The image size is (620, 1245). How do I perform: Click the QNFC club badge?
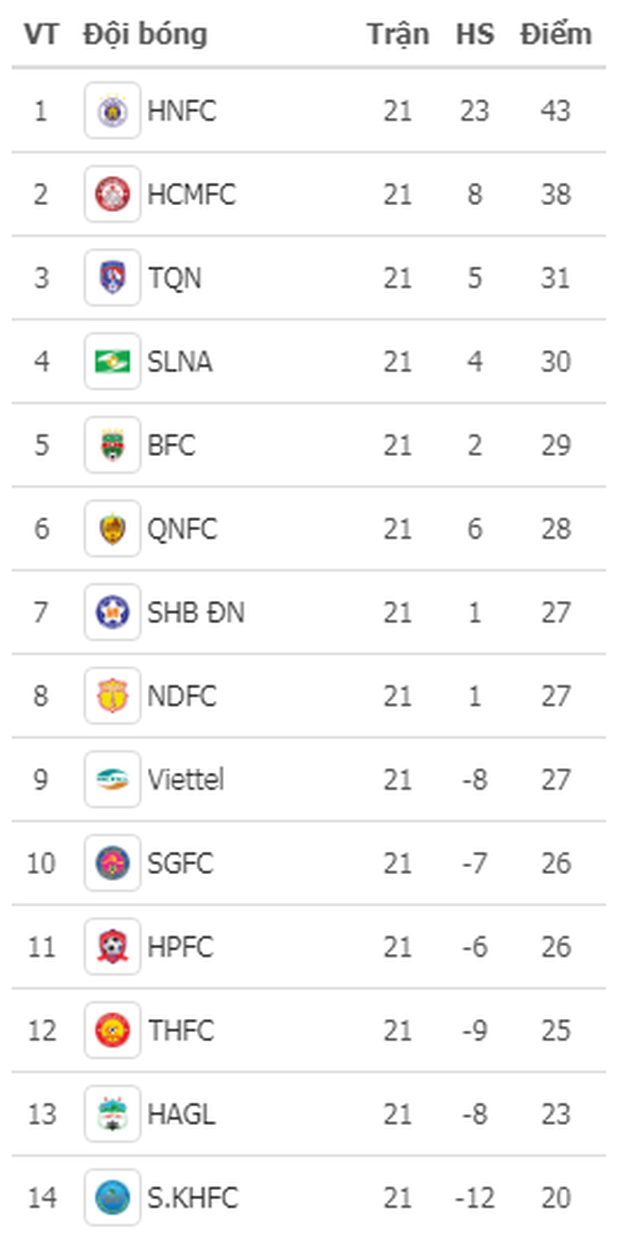(112, 528)
